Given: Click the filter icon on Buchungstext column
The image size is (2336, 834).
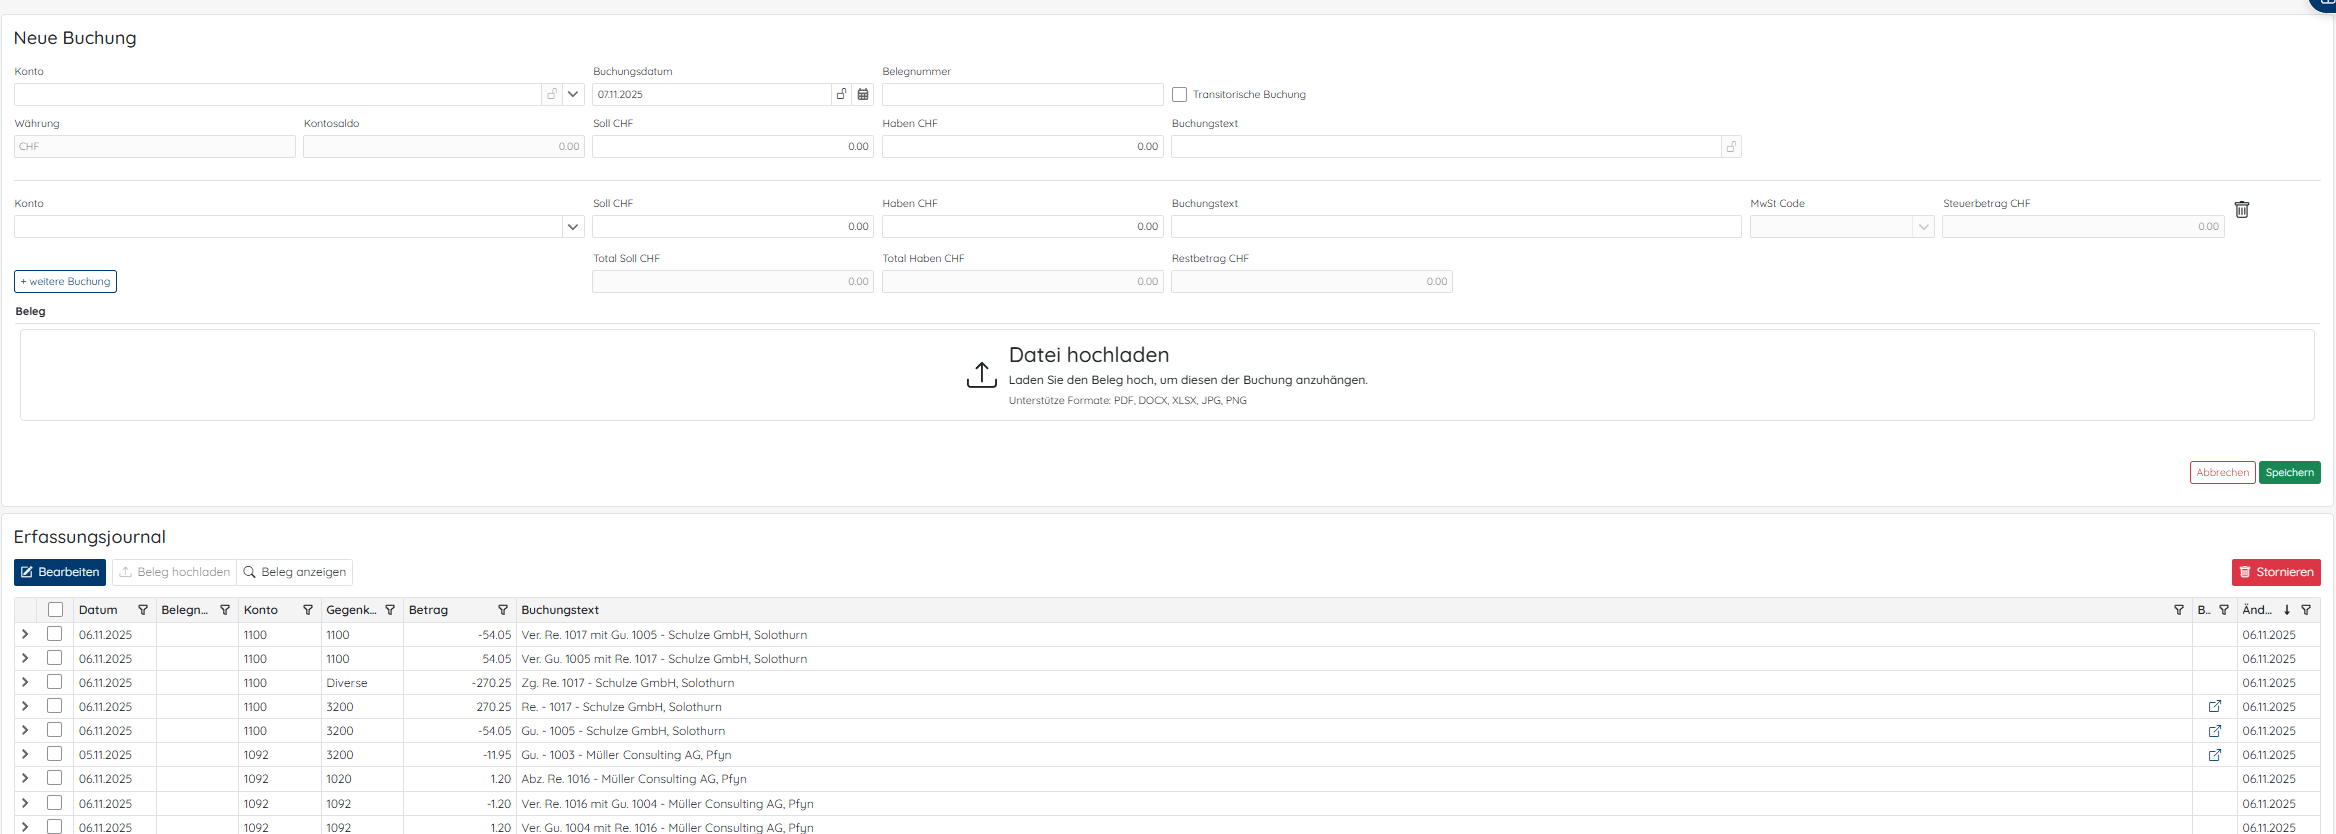Looking at the screenshot, I should [x=2179, y=610].
